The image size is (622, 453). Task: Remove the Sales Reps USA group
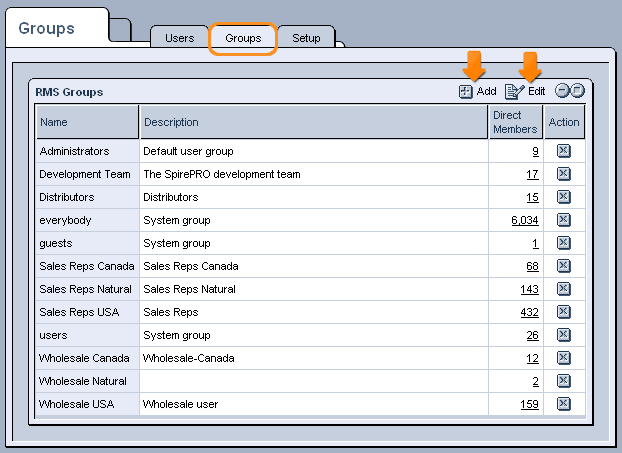click(563, 312)
